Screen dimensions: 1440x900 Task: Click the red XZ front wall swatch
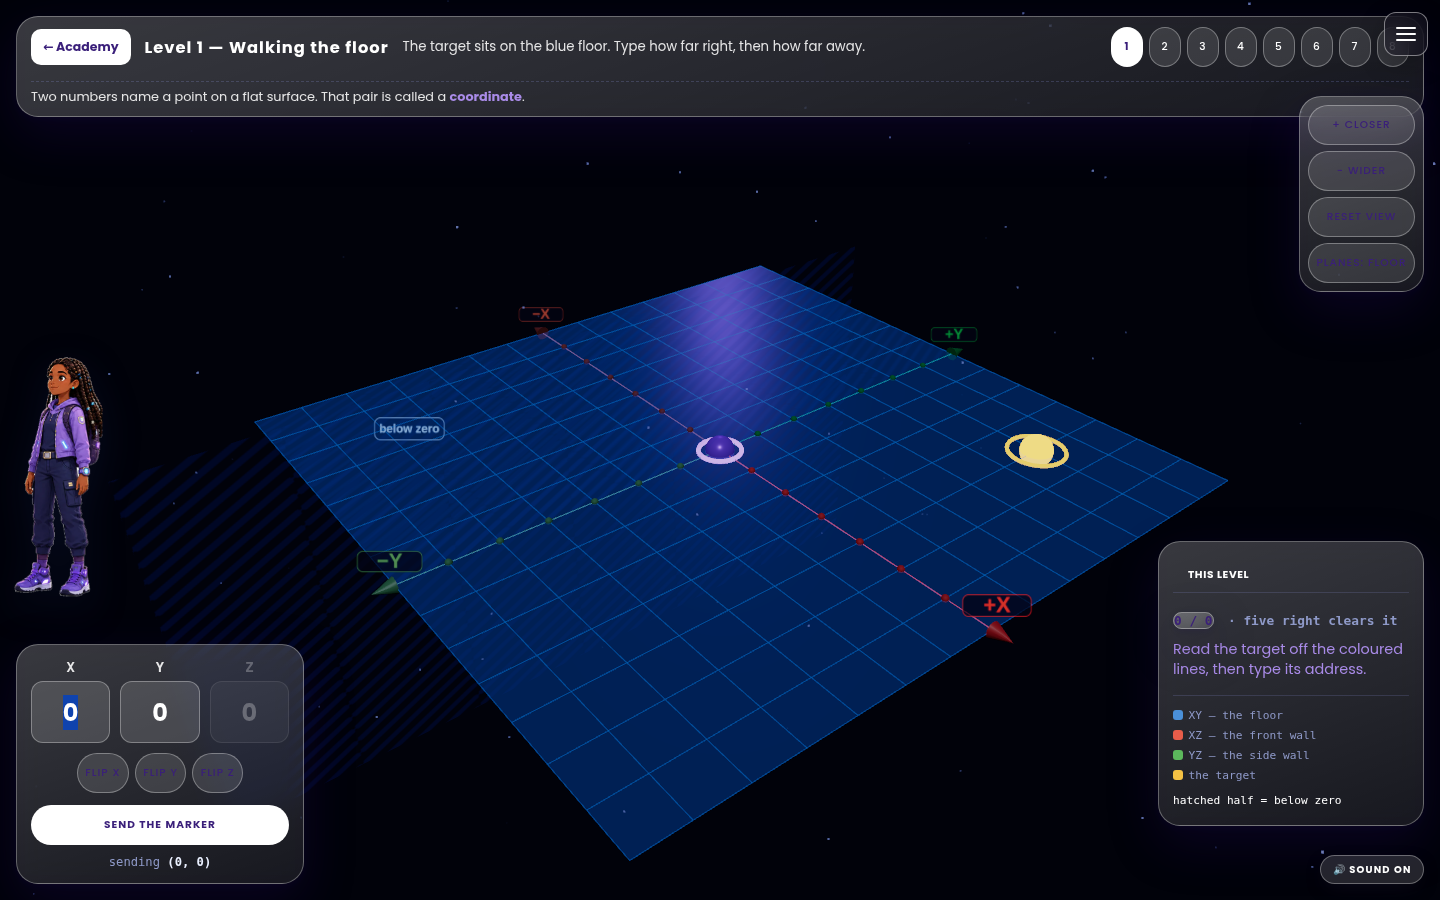(x=1178, y=735)
